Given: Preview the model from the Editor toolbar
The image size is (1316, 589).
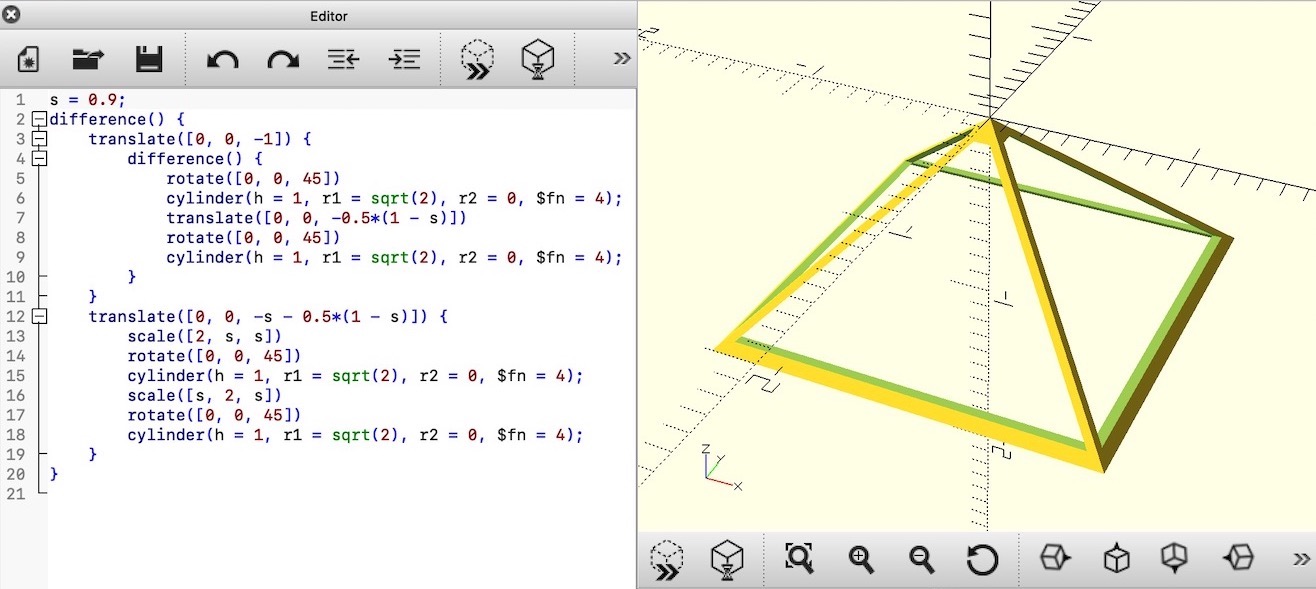Looking at the screenshot, I should pyautogui.click(x=477, y=59).
